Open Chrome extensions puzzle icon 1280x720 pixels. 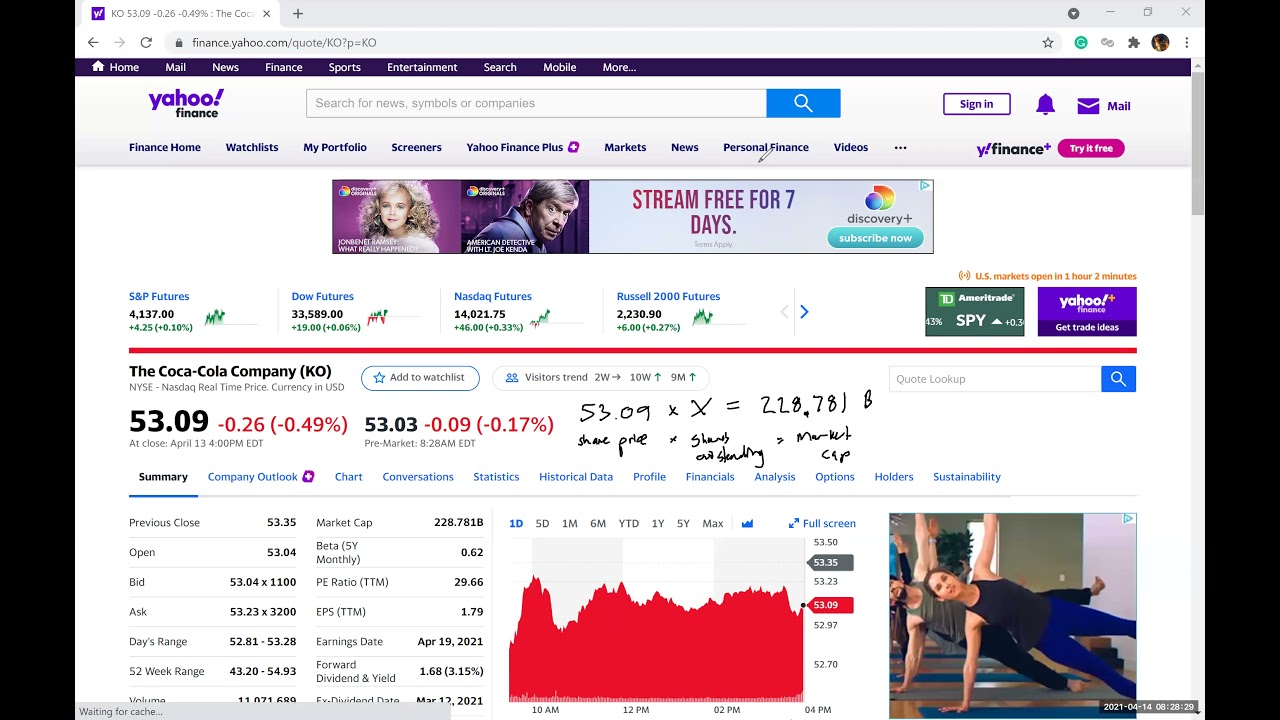coord(1133,42)
